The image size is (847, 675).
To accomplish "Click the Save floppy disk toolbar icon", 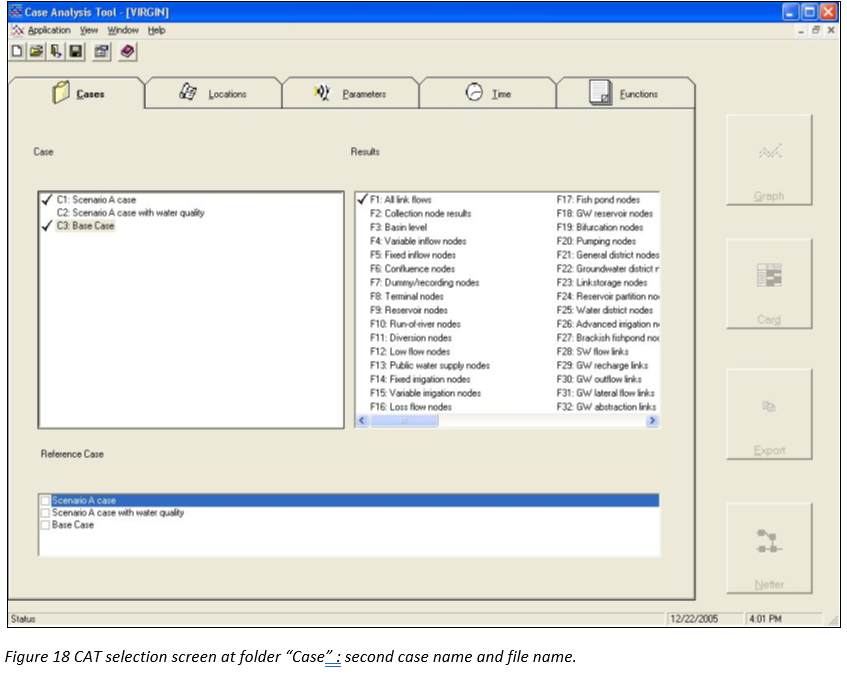I will coord(76,51).
